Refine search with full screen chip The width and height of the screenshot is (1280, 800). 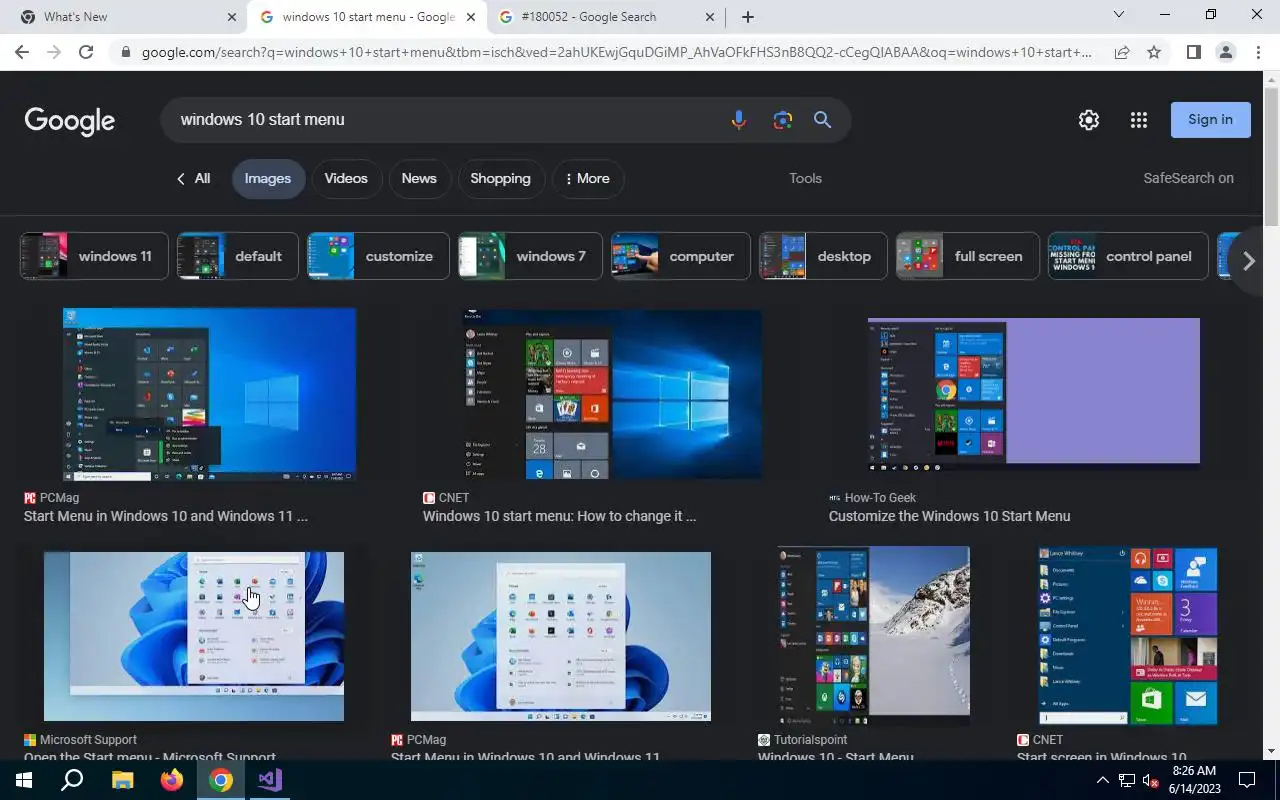(967, 257)
